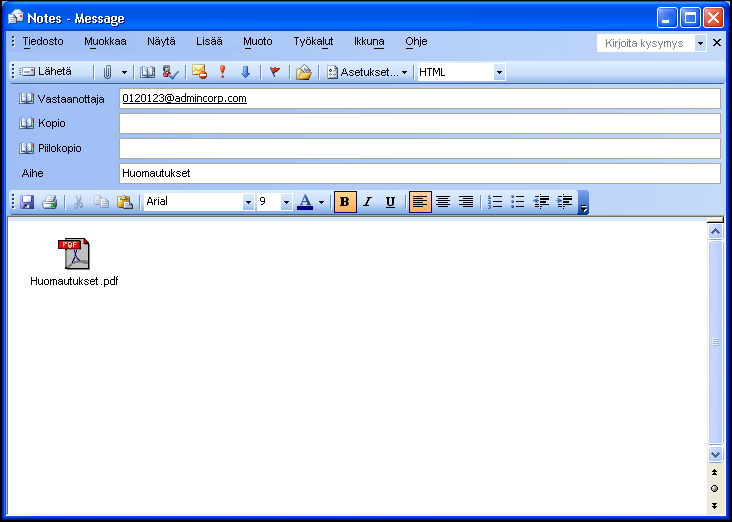Click the check names icon

[x=170, y=72]
